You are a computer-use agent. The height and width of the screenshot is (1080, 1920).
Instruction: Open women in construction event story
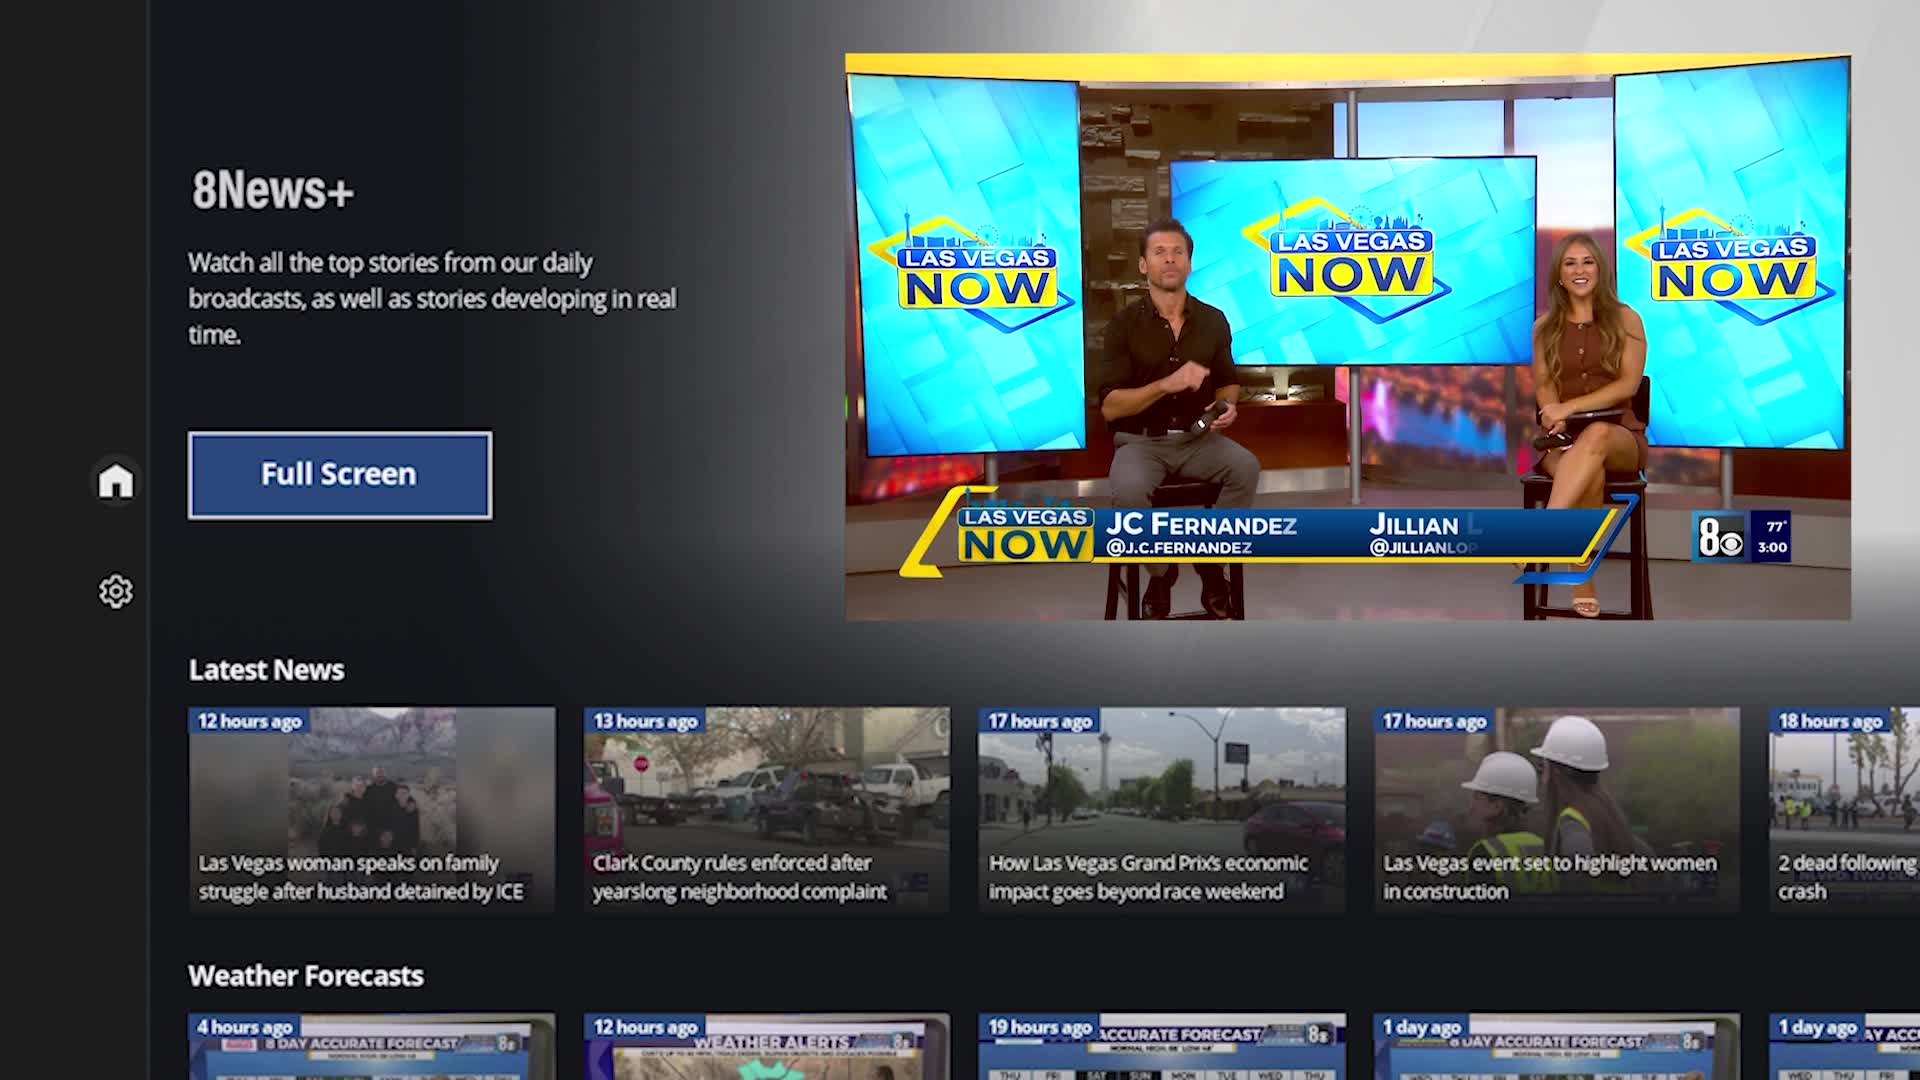[1557, 810]
